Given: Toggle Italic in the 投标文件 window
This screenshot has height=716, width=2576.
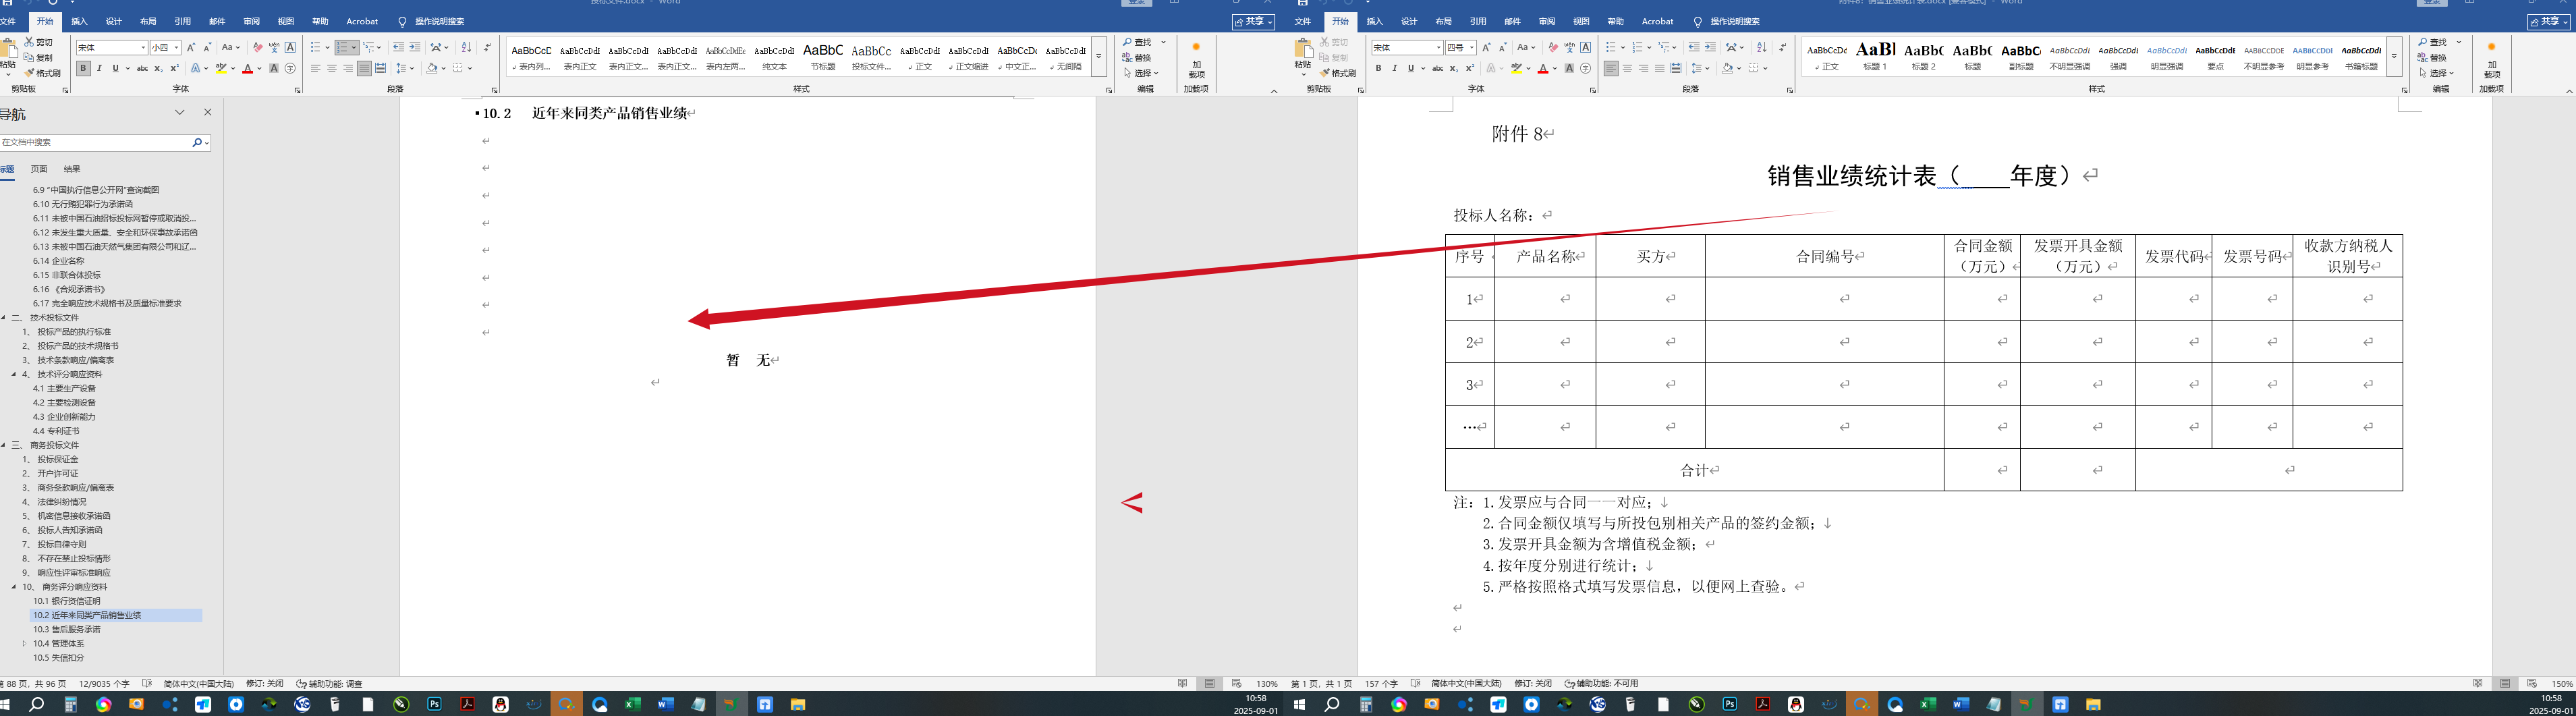Looking at the screenshot, I should coord(99,68).
